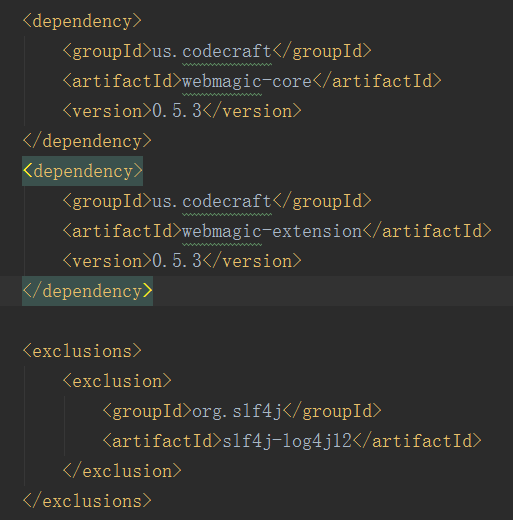
Task: Click the org.slf4j groupId value
Action: coord(237,411)
